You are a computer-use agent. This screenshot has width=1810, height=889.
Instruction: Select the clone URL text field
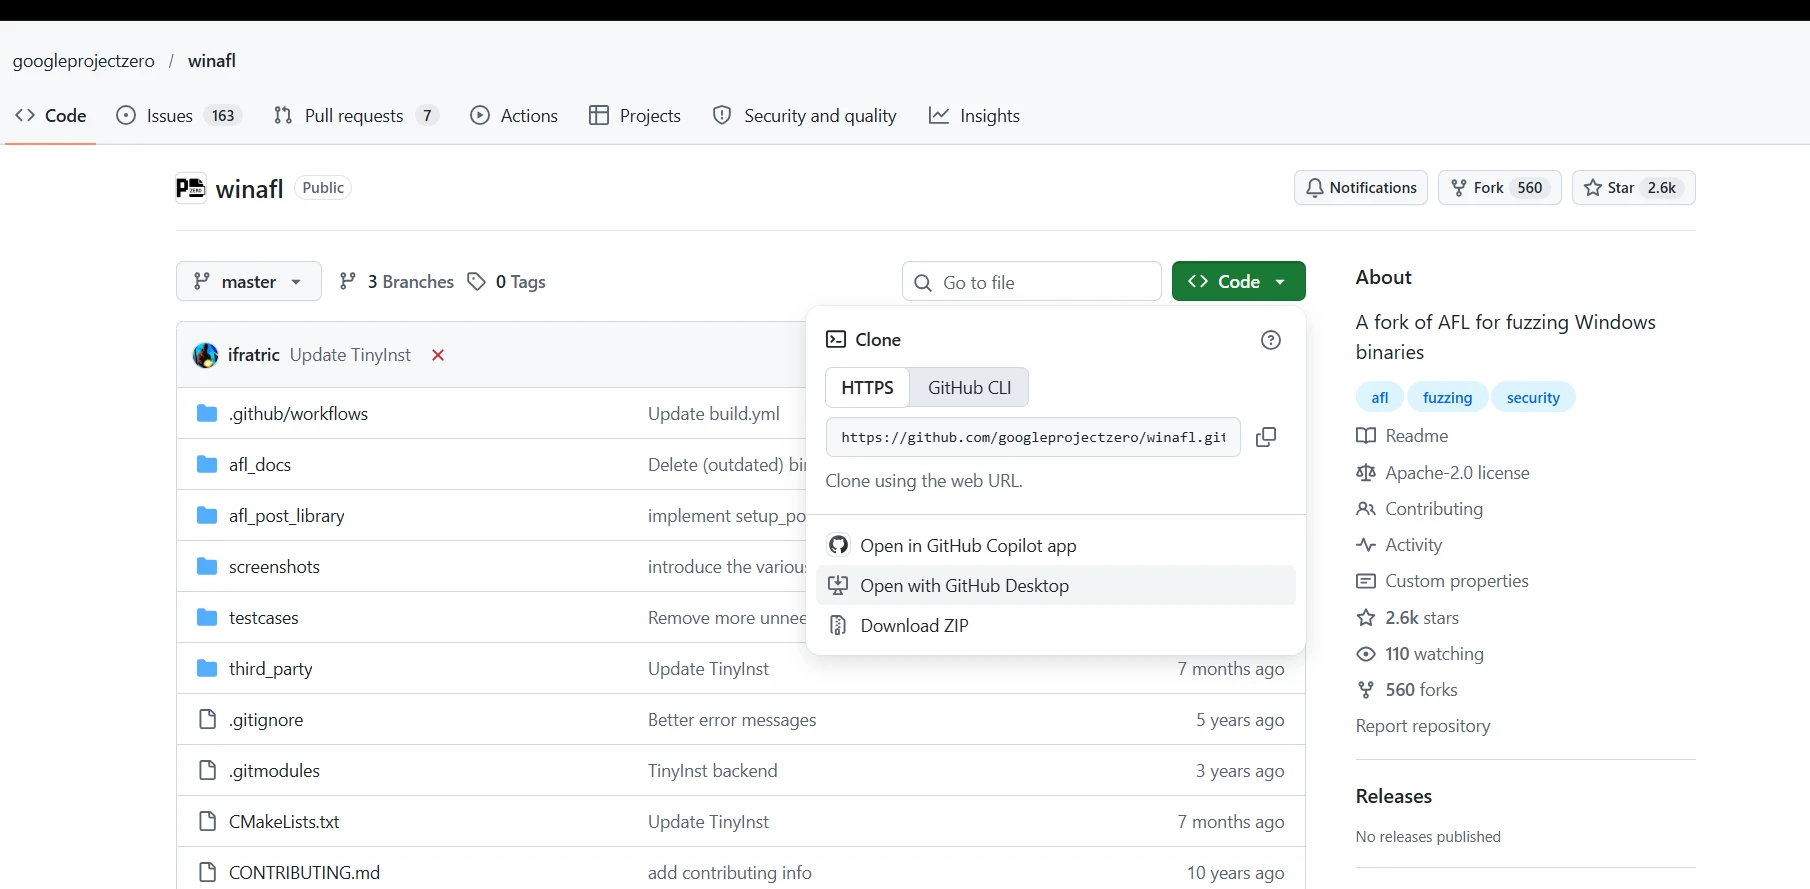(1033, 437)
